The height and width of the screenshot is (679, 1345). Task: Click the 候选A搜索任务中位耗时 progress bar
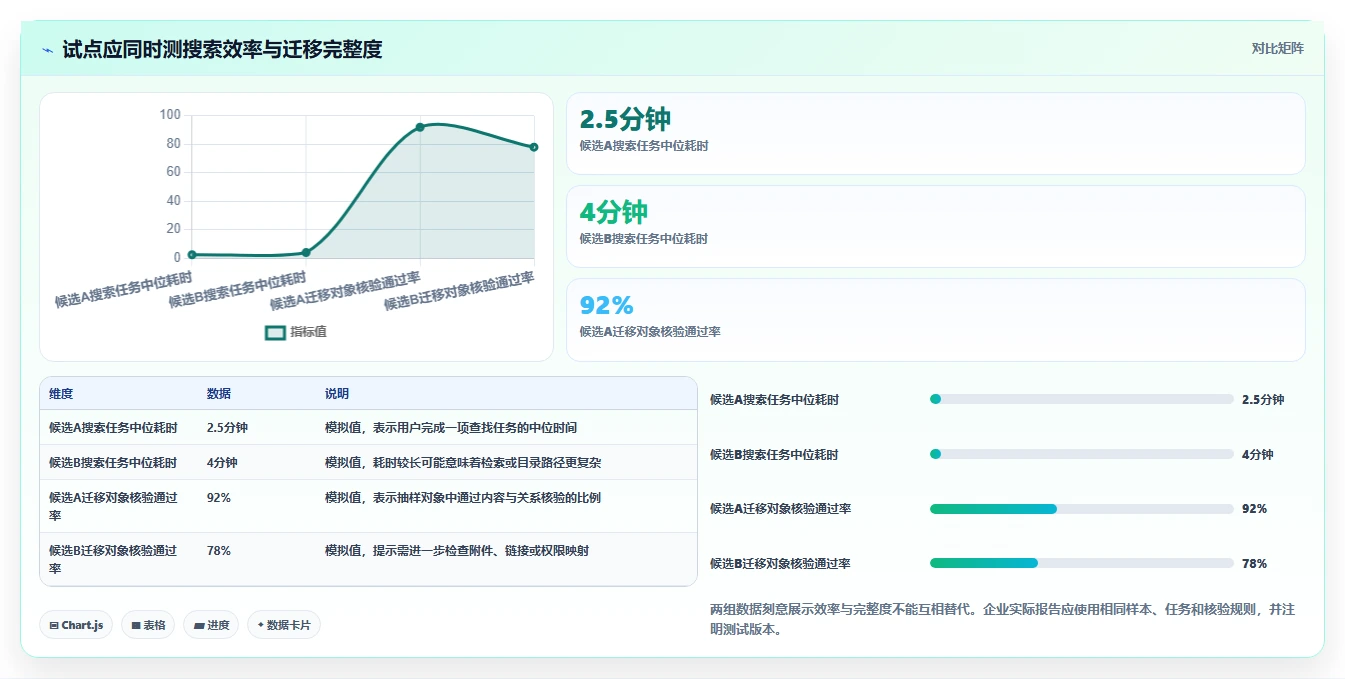[x=1082, y=399]
